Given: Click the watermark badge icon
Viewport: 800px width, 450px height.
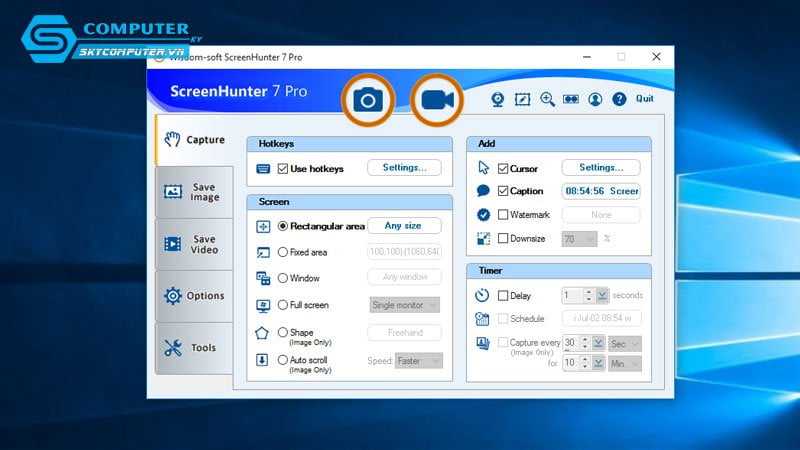Looking at the screenshot, I should tap(483, 215).
